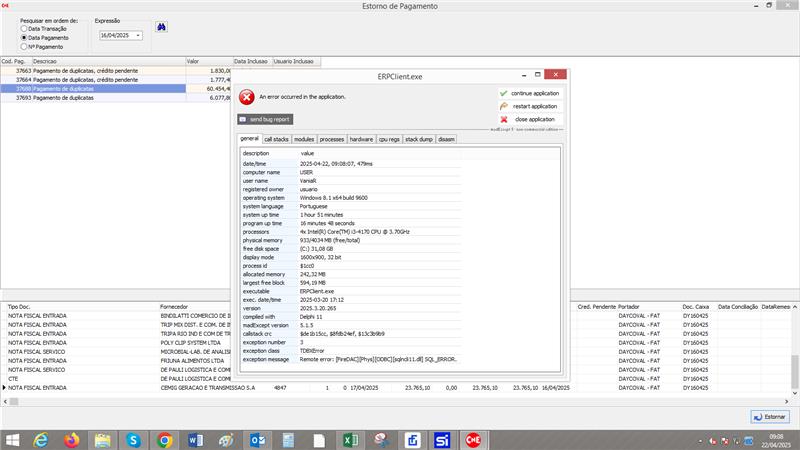Select payment row 37693 in the list
The height and width of the screenshot is (450, 800).
[100, 98]
